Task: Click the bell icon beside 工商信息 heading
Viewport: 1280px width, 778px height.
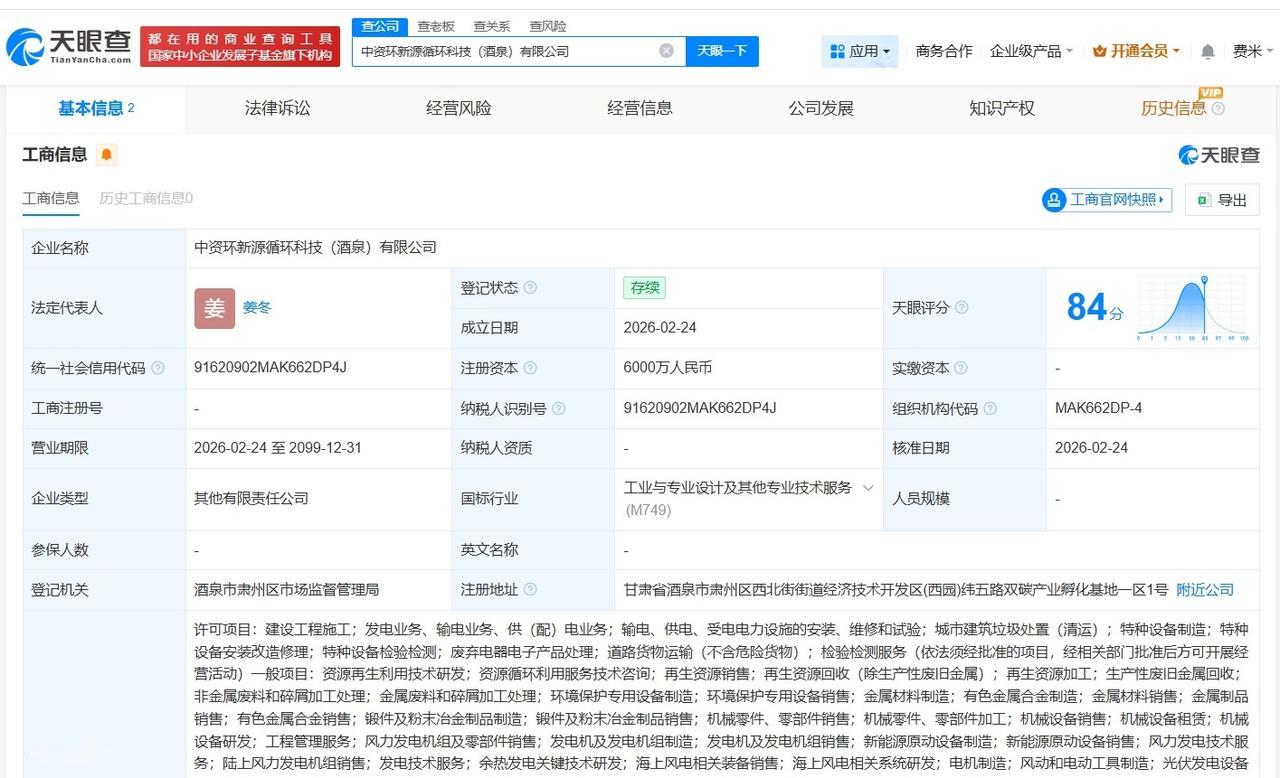Action: [x=107, y=155]
